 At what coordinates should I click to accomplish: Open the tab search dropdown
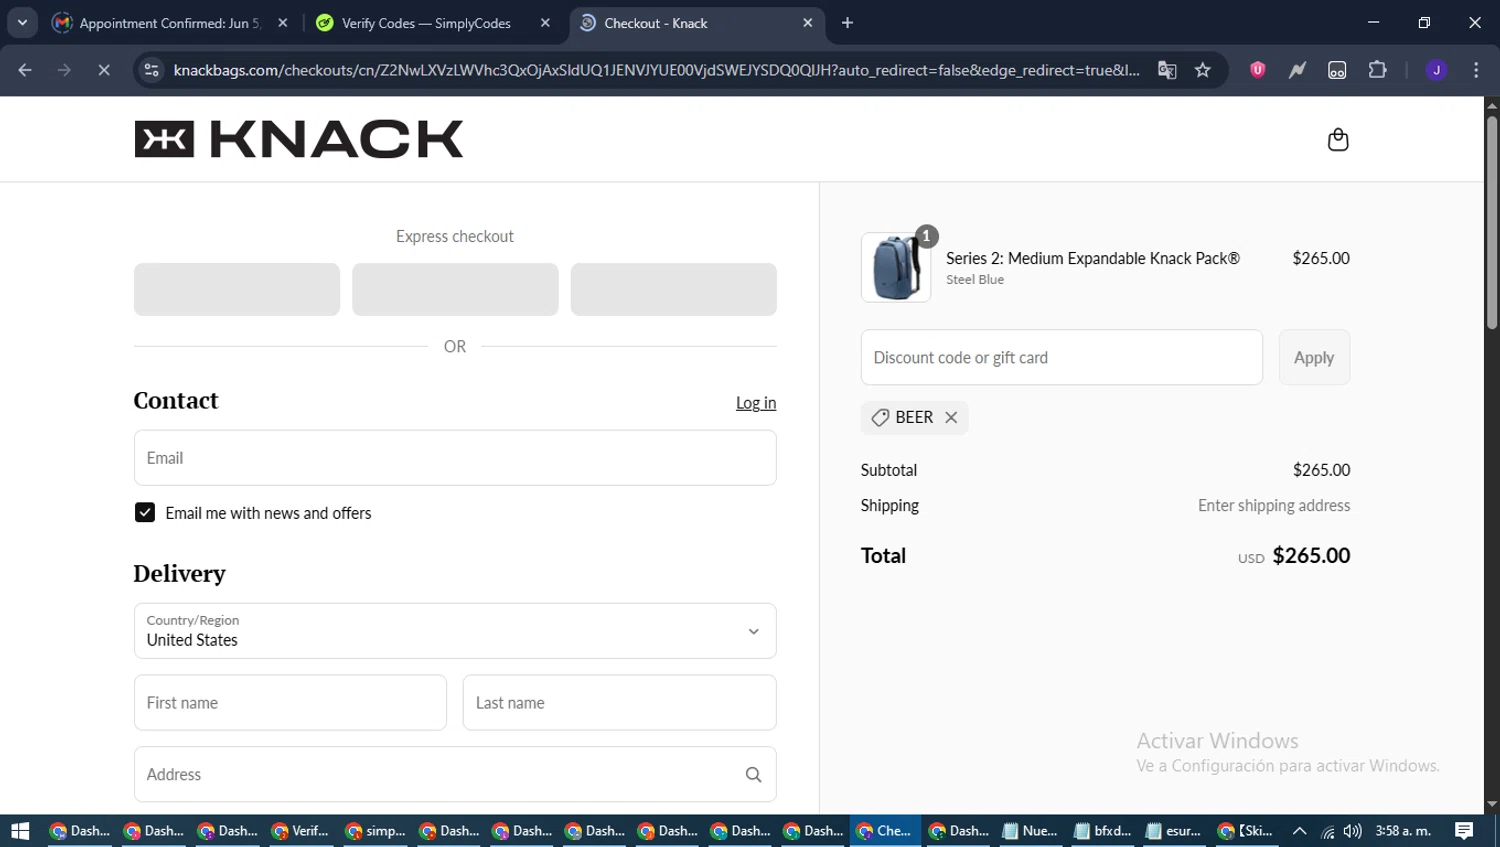coord(22,23)
